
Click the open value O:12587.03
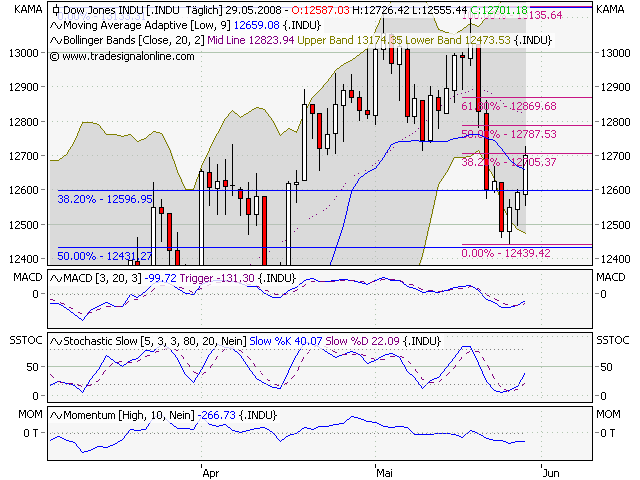pos(320,10)
